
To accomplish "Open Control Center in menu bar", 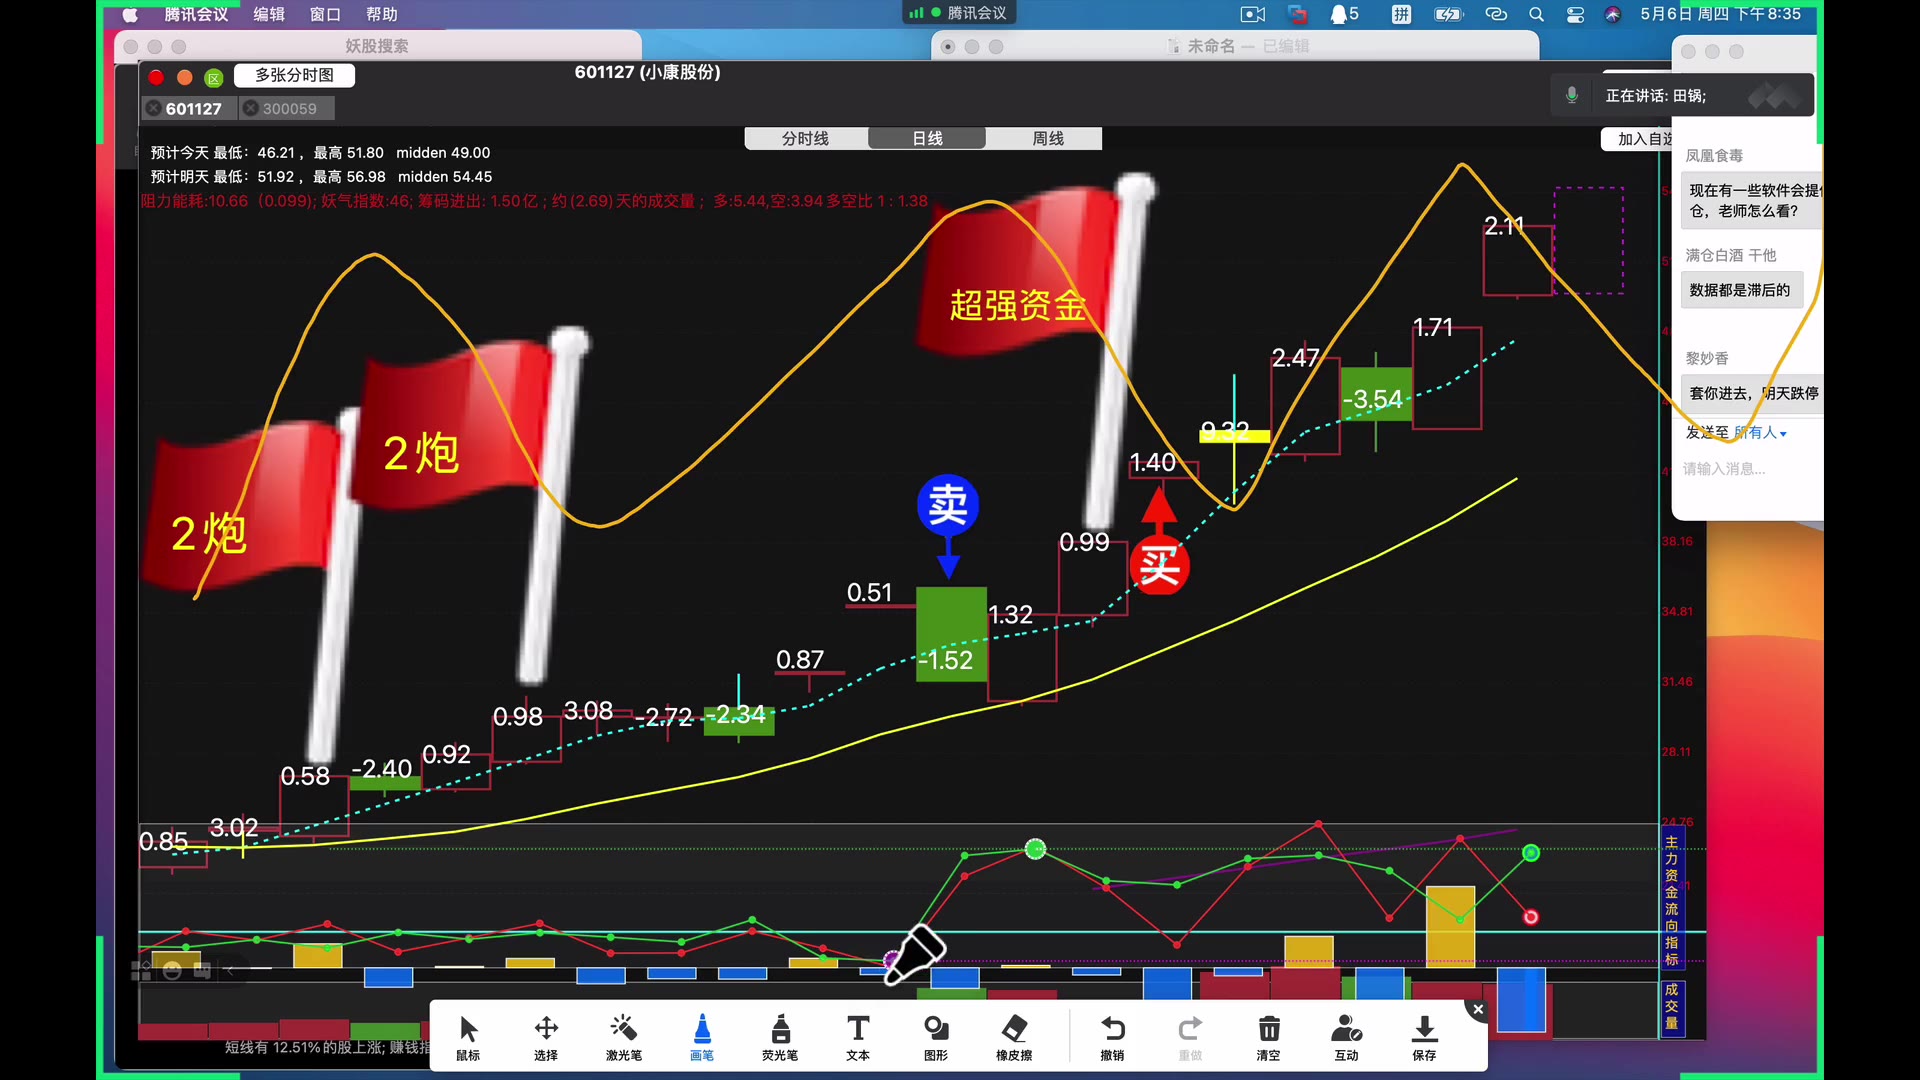I will click(1575, 14).
